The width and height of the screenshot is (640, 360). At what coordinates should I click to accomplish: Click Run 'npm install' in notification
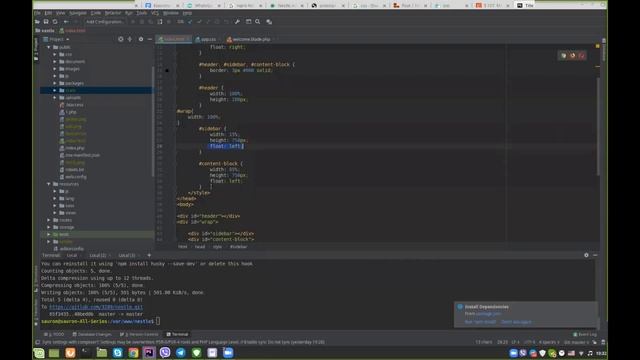click(x=480, y=322)
